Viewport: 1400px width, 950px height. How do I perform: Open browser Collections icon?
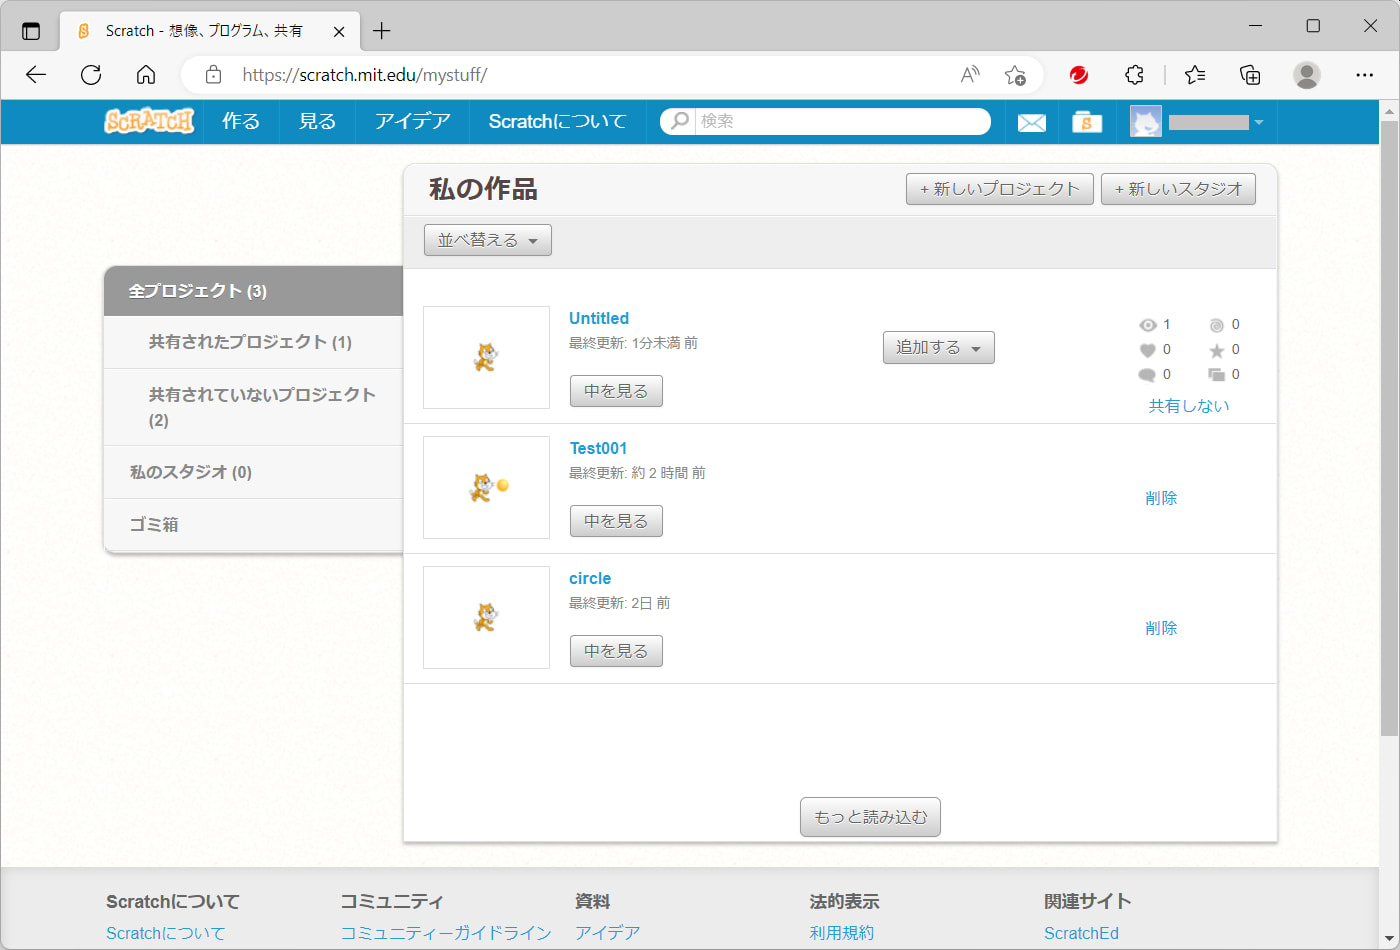pos(1250,75)
